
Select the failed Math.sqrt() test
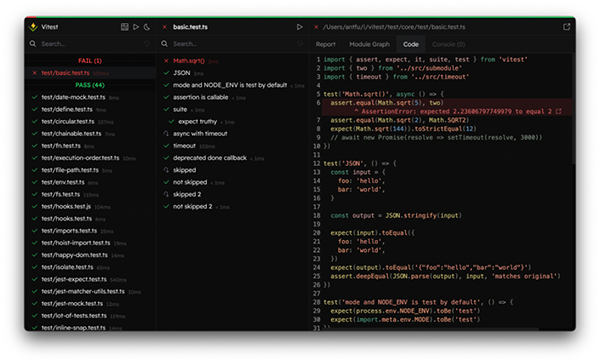[x=232, y=61]
